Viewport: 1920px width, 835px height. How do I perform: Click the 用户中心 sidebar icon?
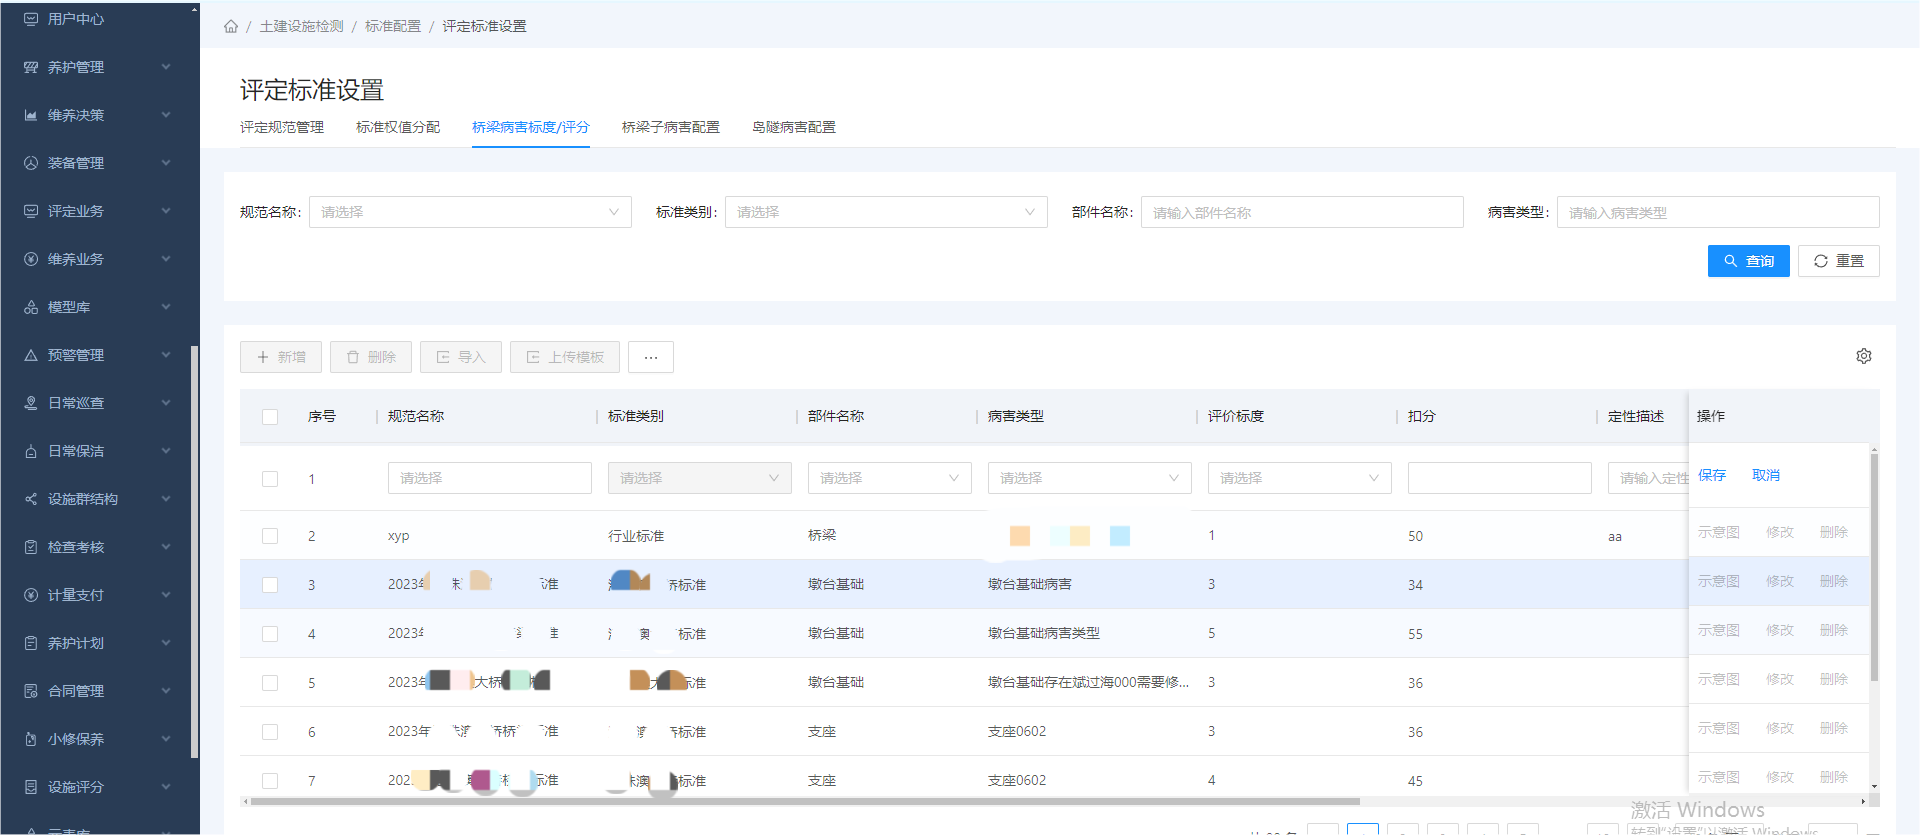[x=31, y=19]
